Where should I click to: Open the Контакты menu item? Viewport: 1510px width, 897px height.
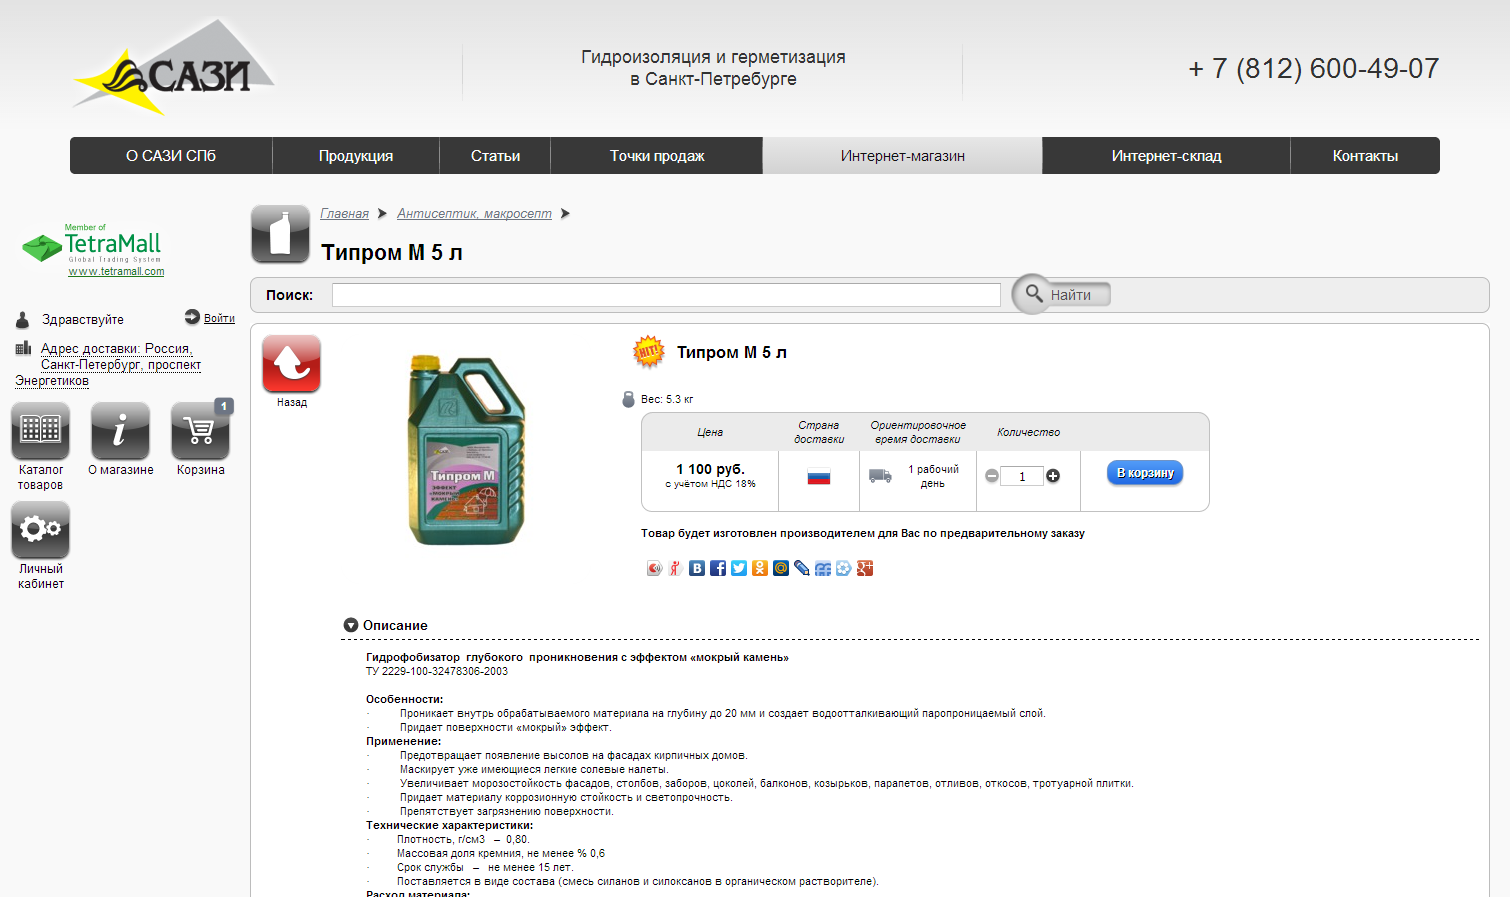1365,156
